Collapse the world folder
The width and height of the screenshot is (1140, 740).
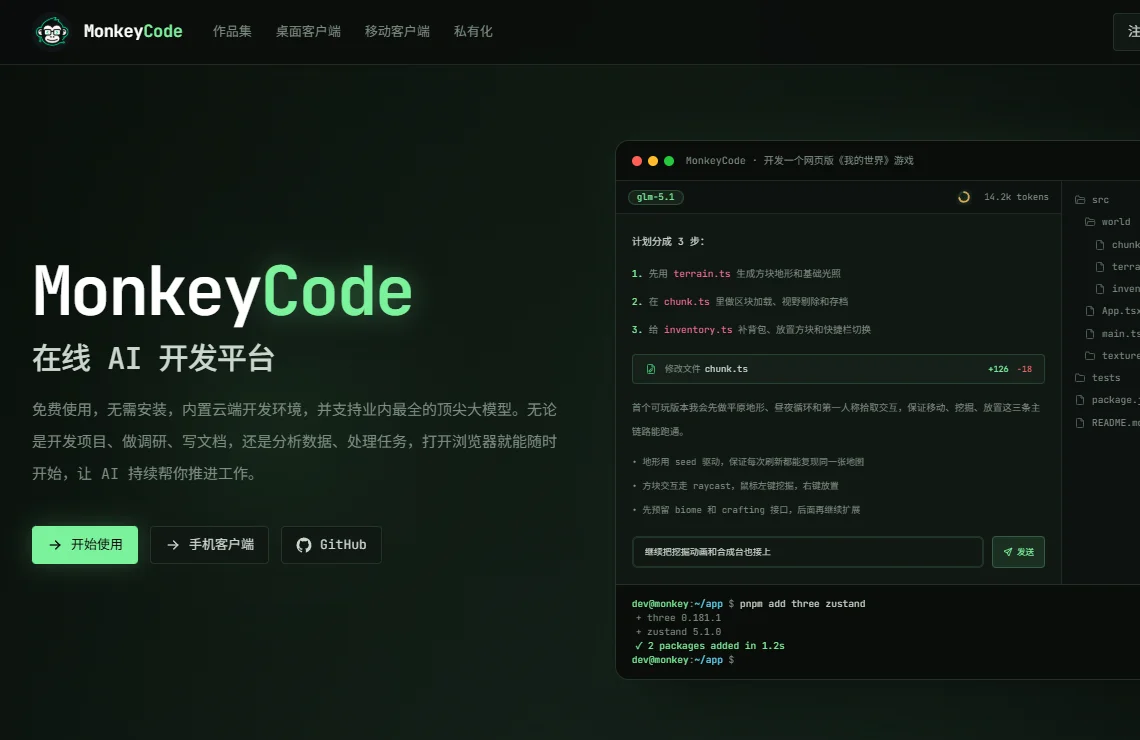click(1108, 222)
